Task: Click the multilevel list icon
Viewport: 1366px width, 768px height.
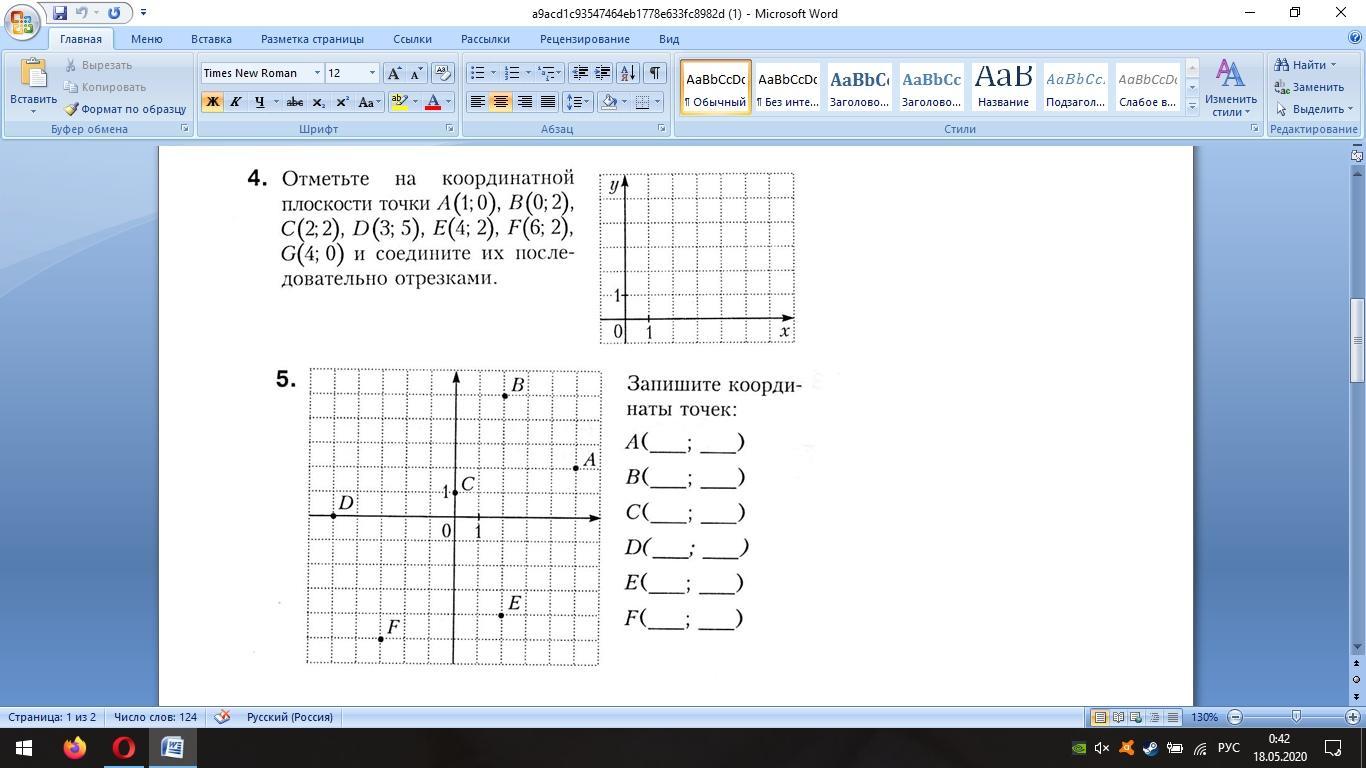Action: coord(546,73)
